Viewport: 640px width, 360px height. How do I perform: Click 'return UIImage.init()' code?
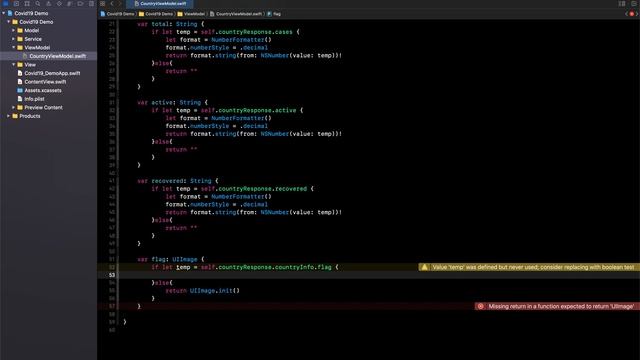click(202, 291)
